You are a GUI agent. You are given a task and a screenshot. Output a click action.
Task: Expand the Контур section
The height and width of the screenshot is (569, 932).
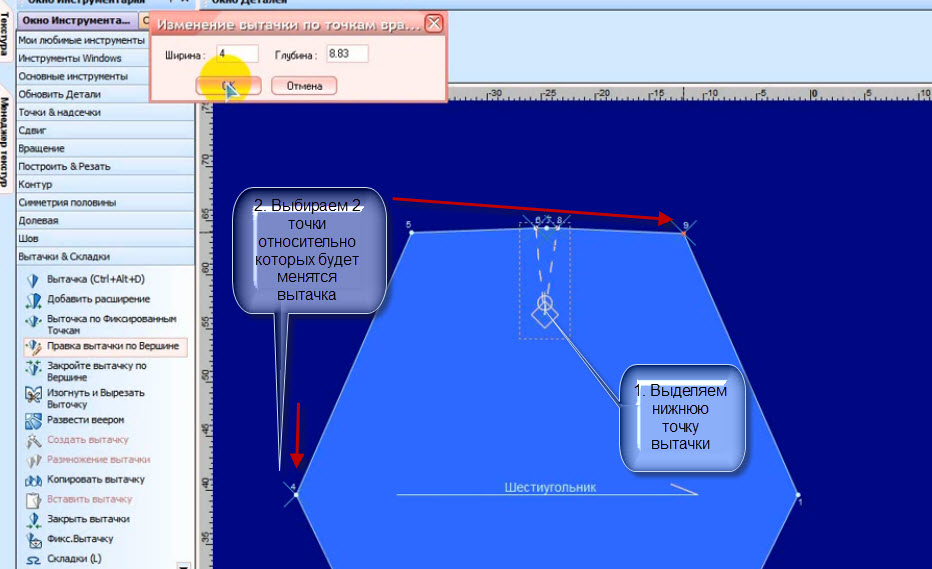pyautogui.click(x=105, y=184)
